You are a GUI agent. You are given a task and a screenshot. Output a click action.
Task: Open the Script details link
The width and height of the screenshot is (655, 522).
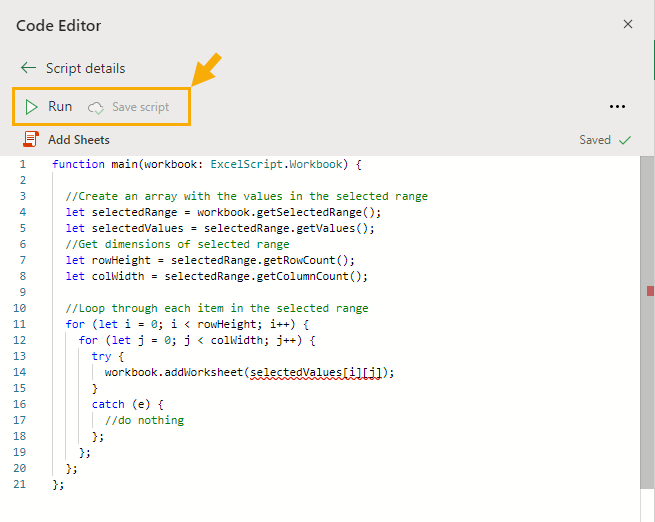click(x=85, y=68)
